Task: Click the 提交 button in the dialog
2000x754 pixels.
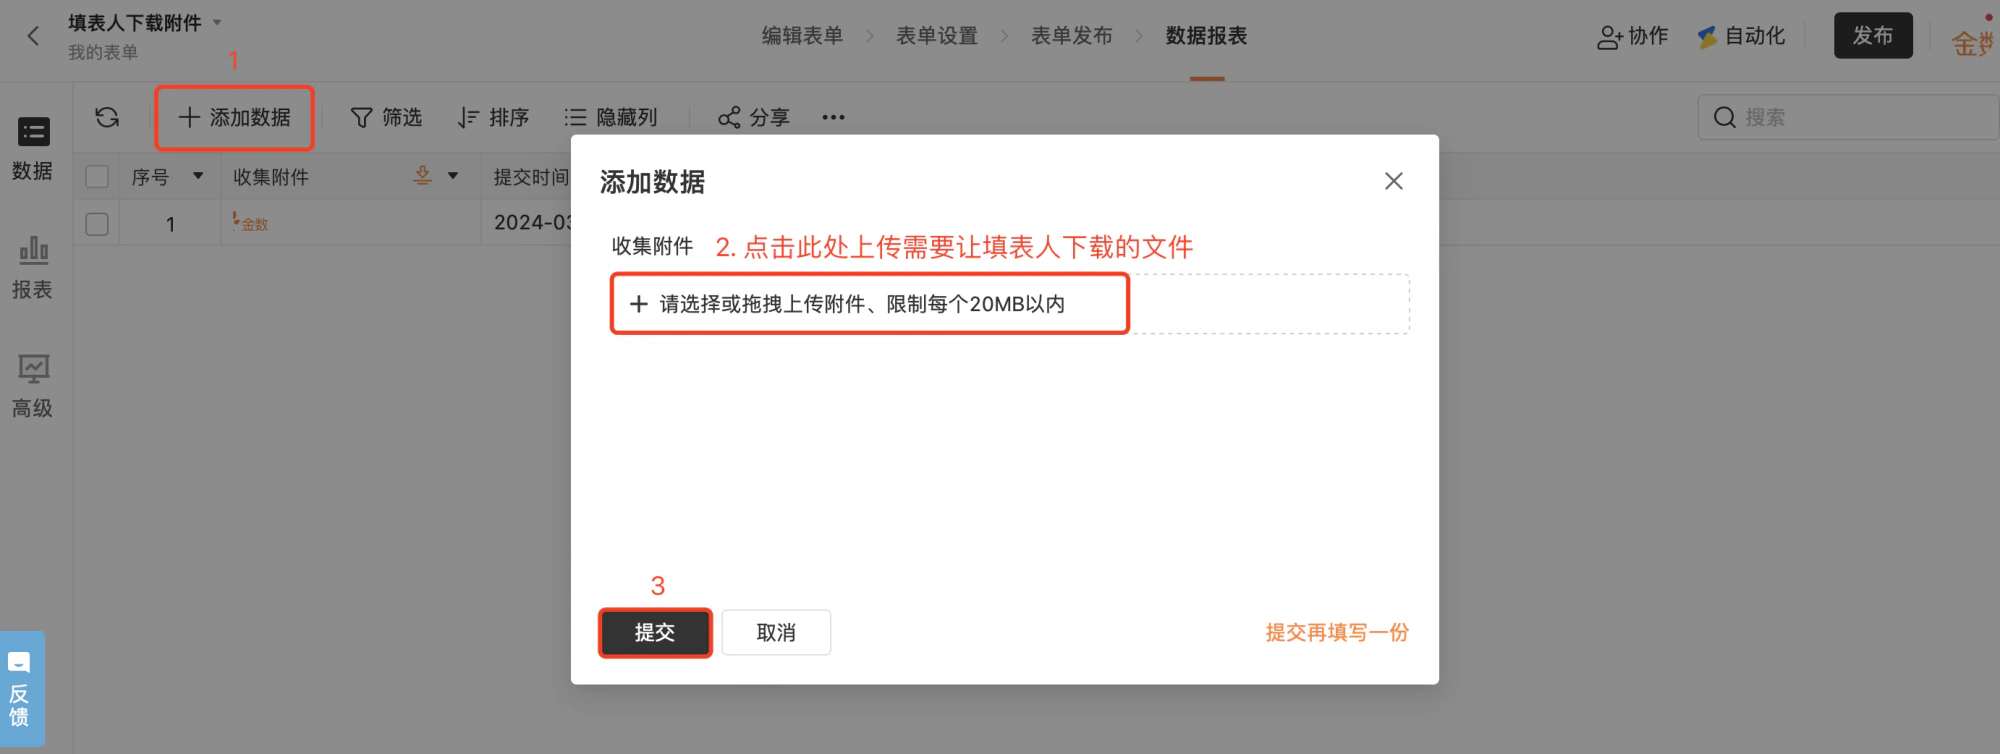Action: coord(655,632)
